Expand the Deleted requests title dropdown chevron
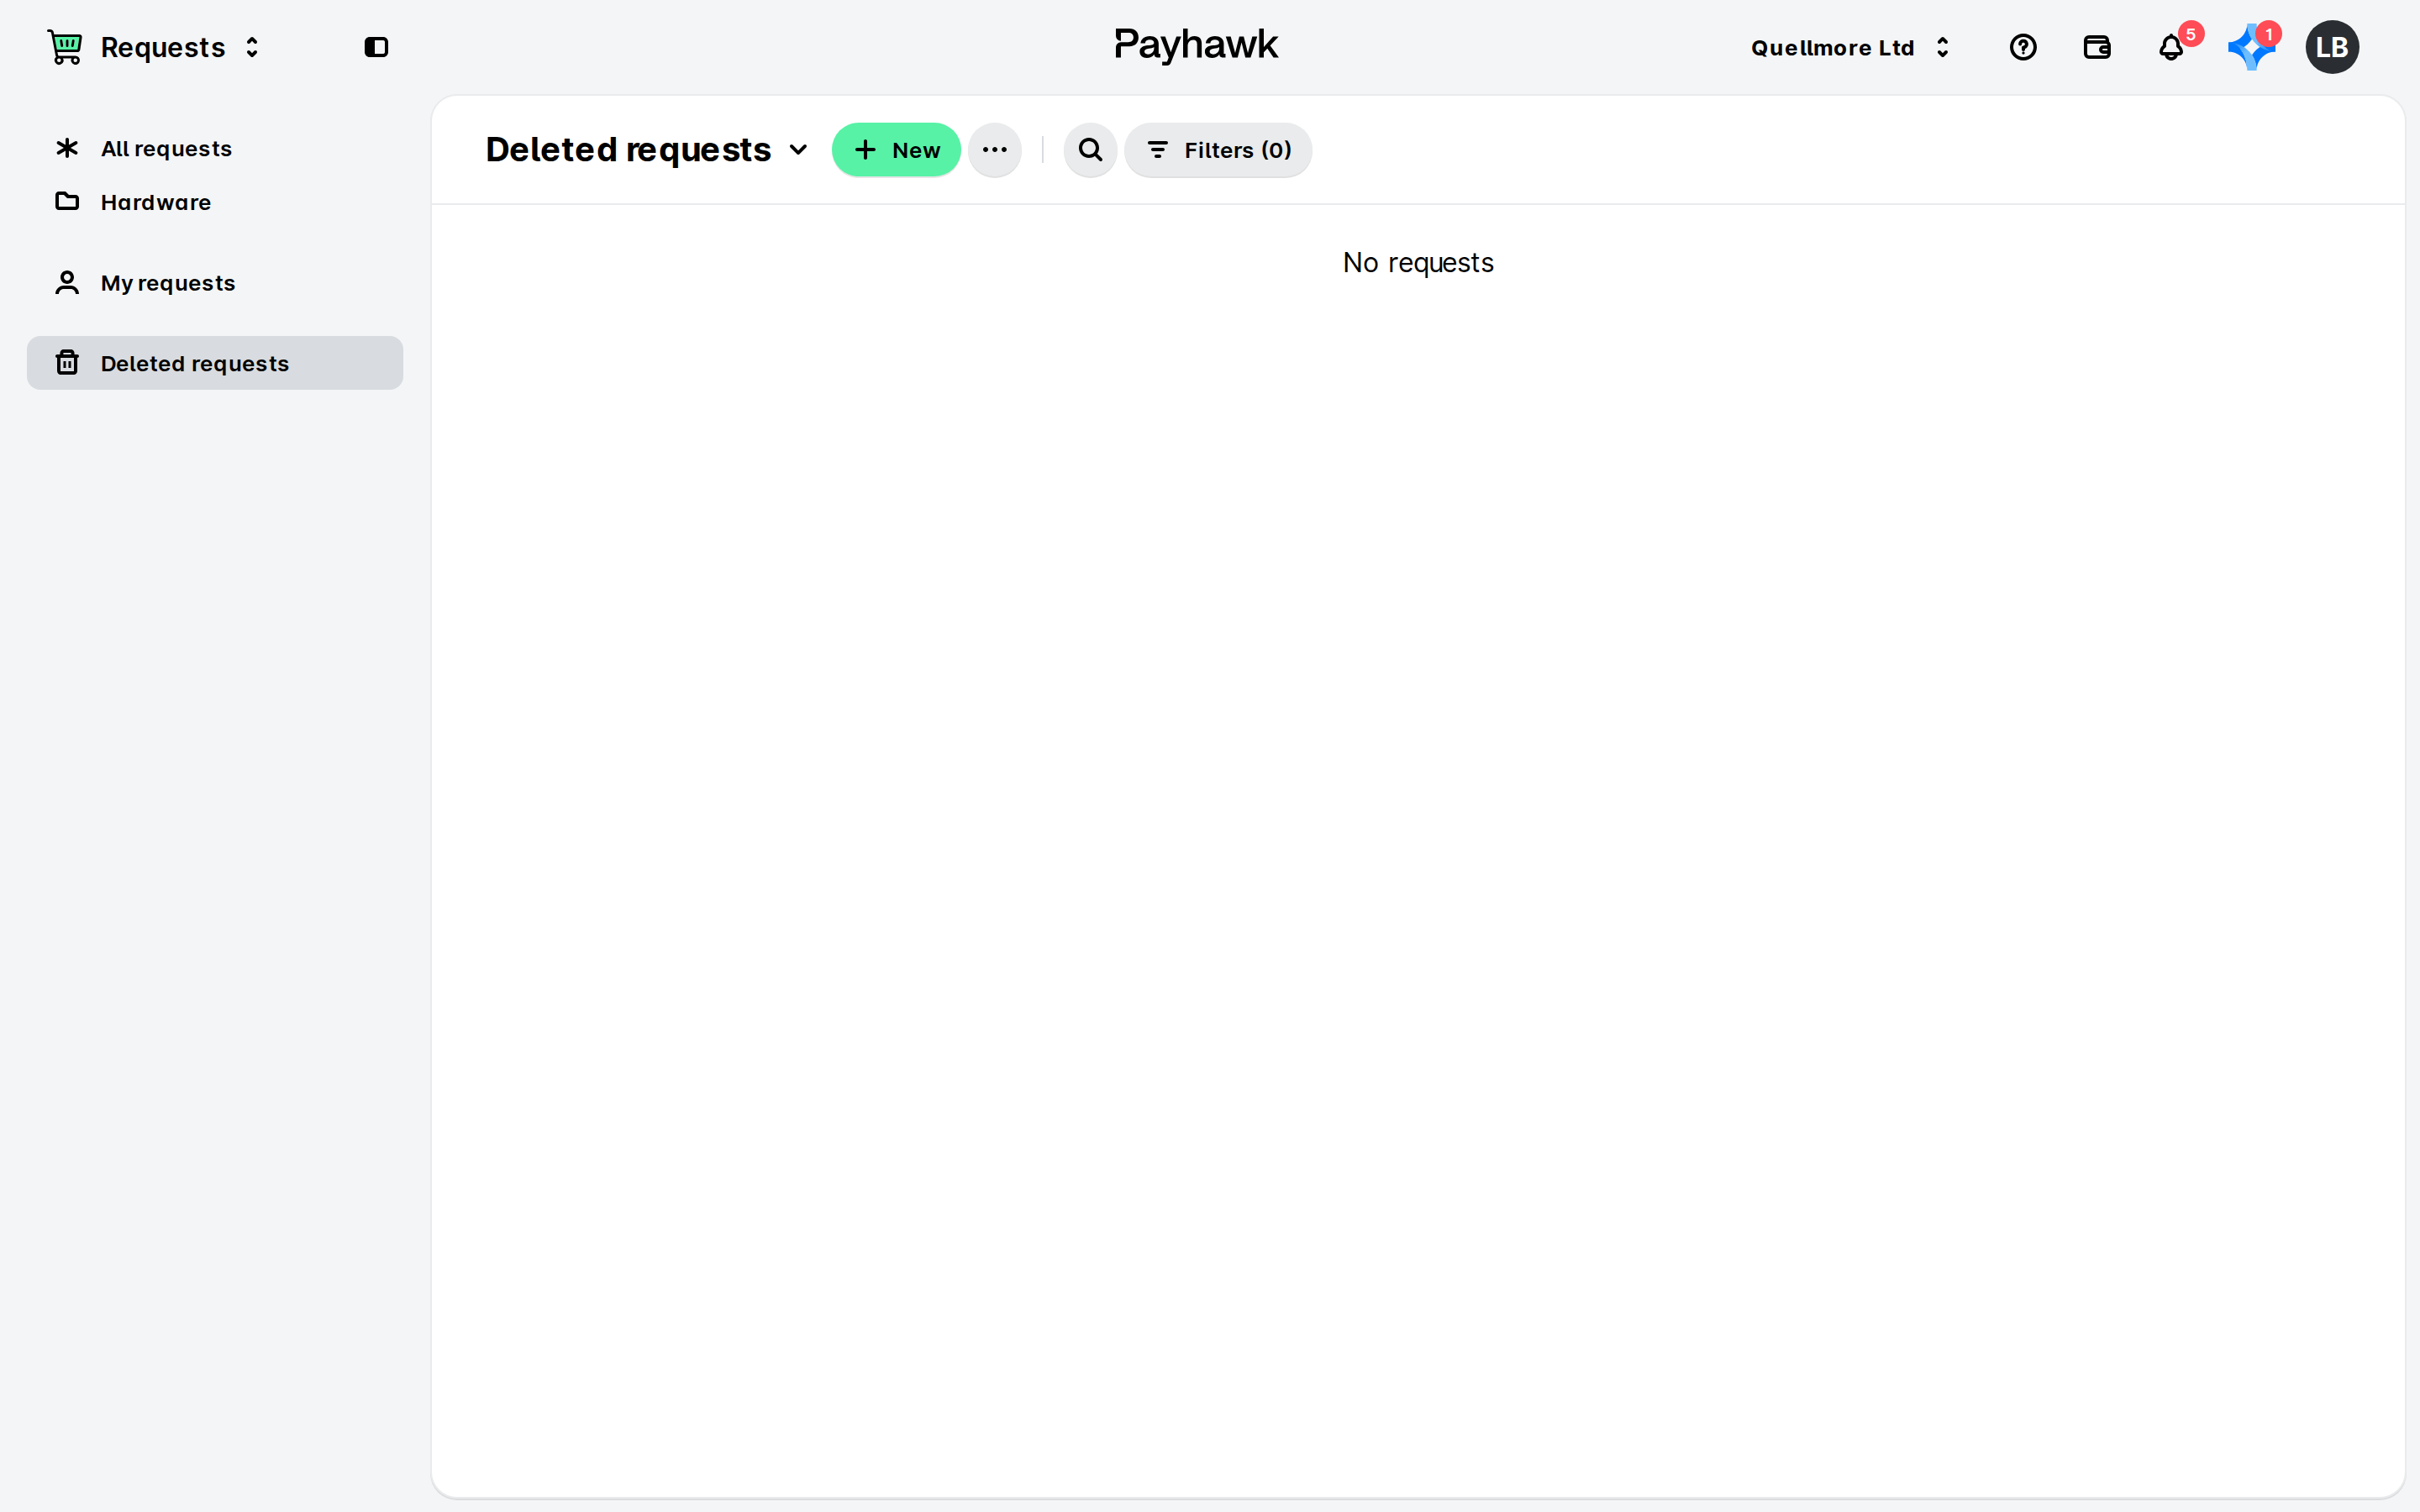 tap(798, 150)
